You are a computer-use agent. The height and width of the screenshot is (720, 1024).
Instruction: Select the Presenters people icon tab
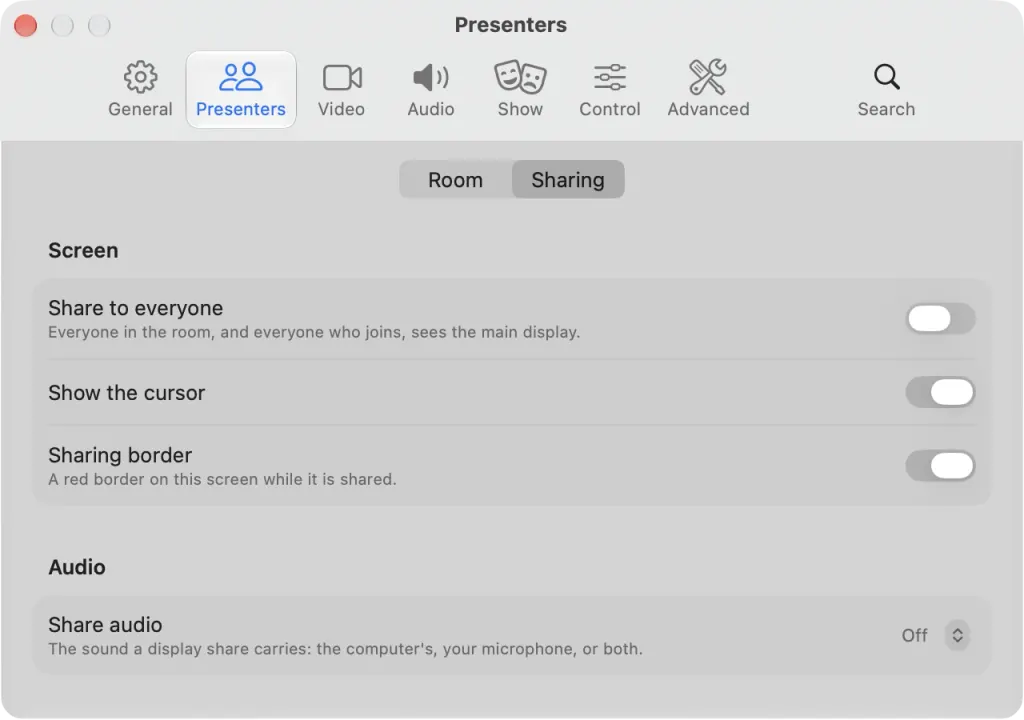tap(241, 90)
